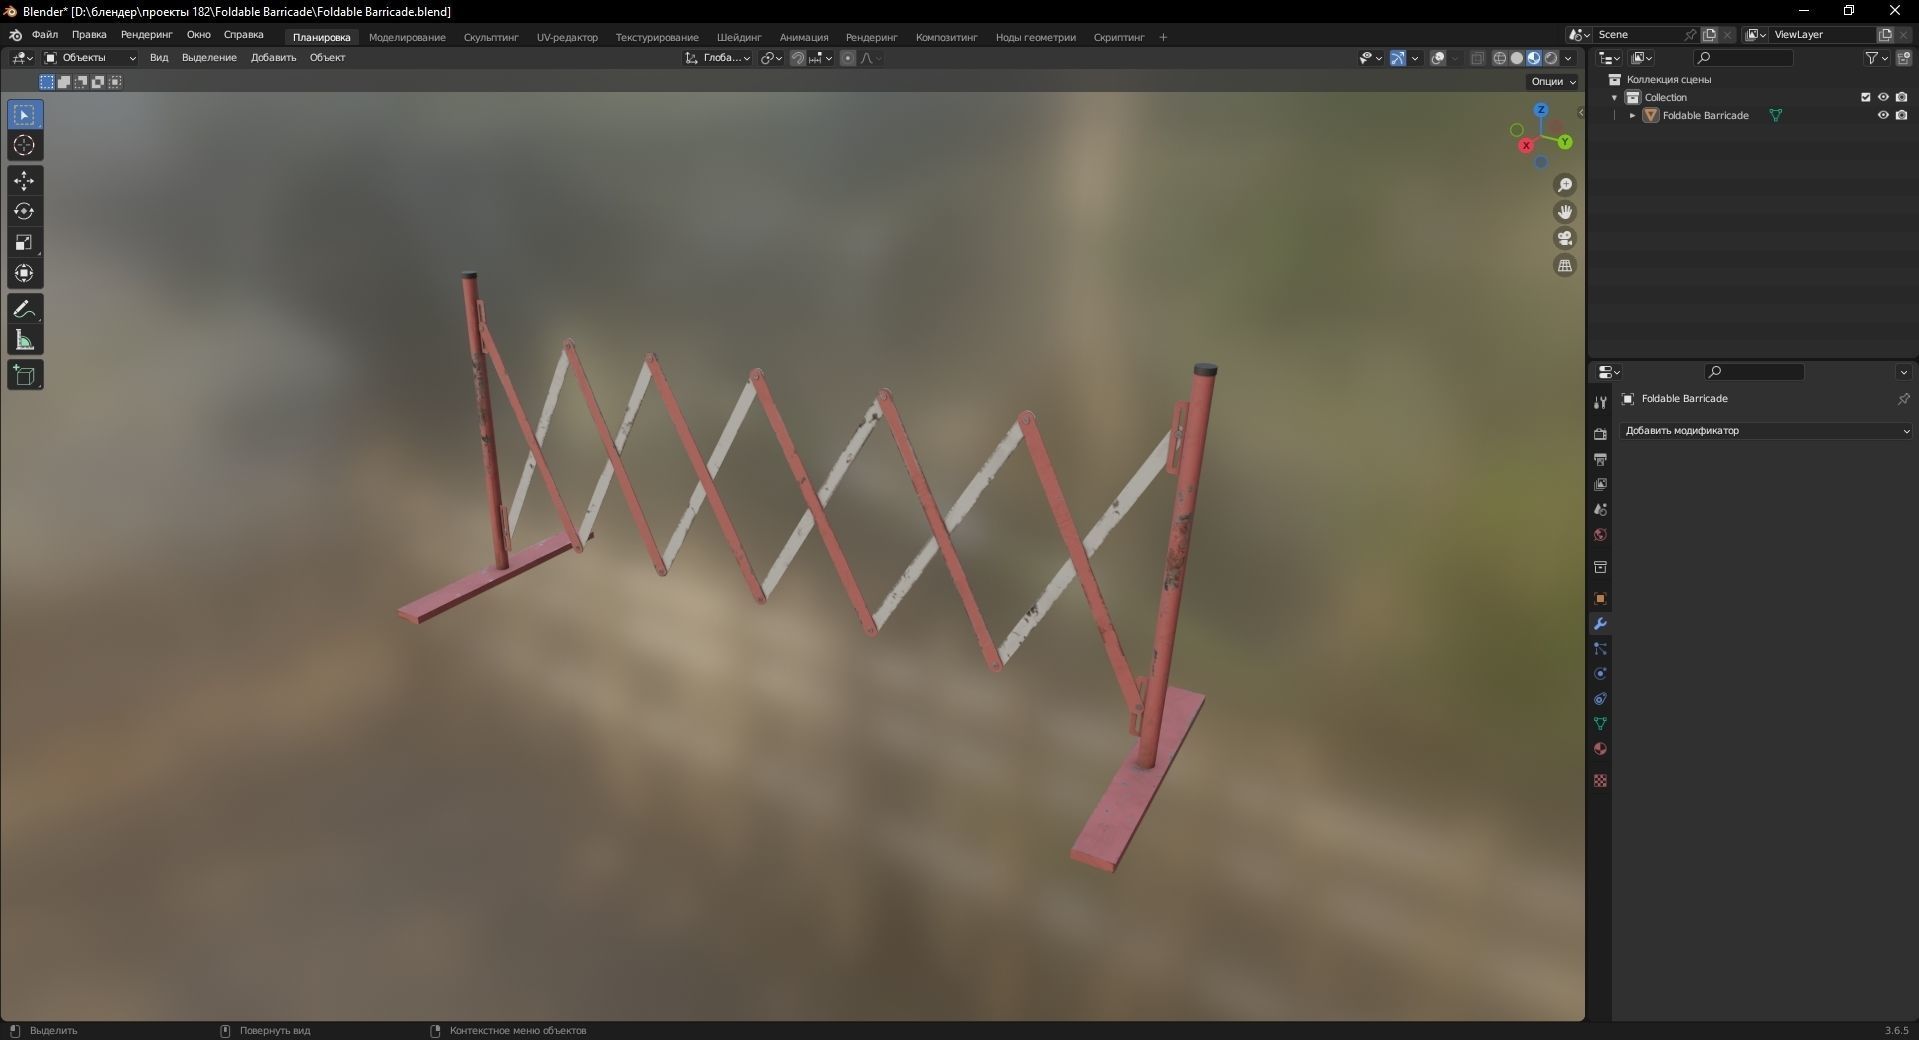The height and width of the screenshot is (1040, 1919).
Task: Open the 'Опции' options dropdown
Action: [1553, 82]
